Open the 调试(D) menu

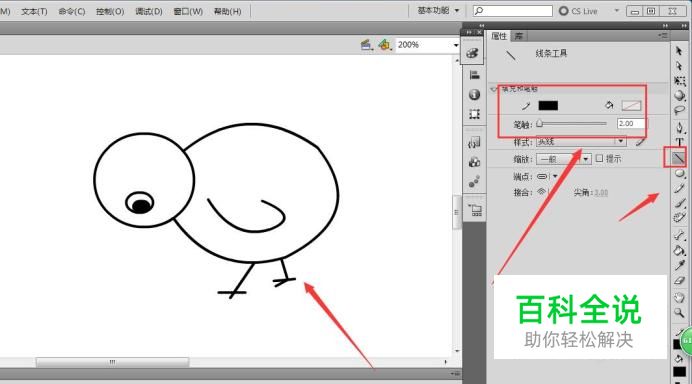point(149,11)
